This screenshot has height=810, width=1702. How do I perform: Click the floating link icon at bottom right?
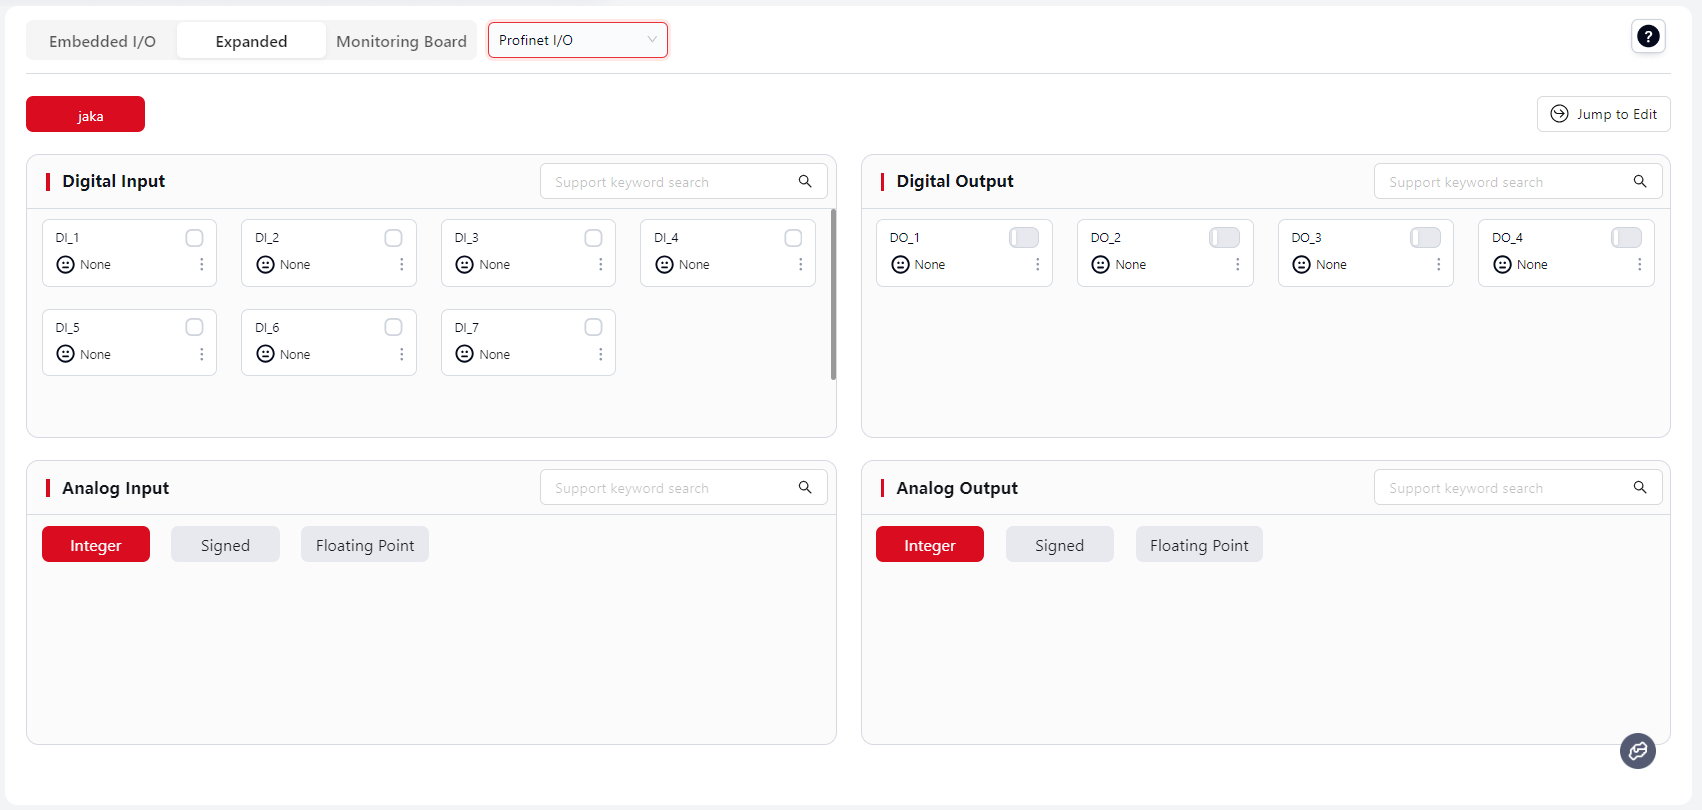[x=1637, y=751]
